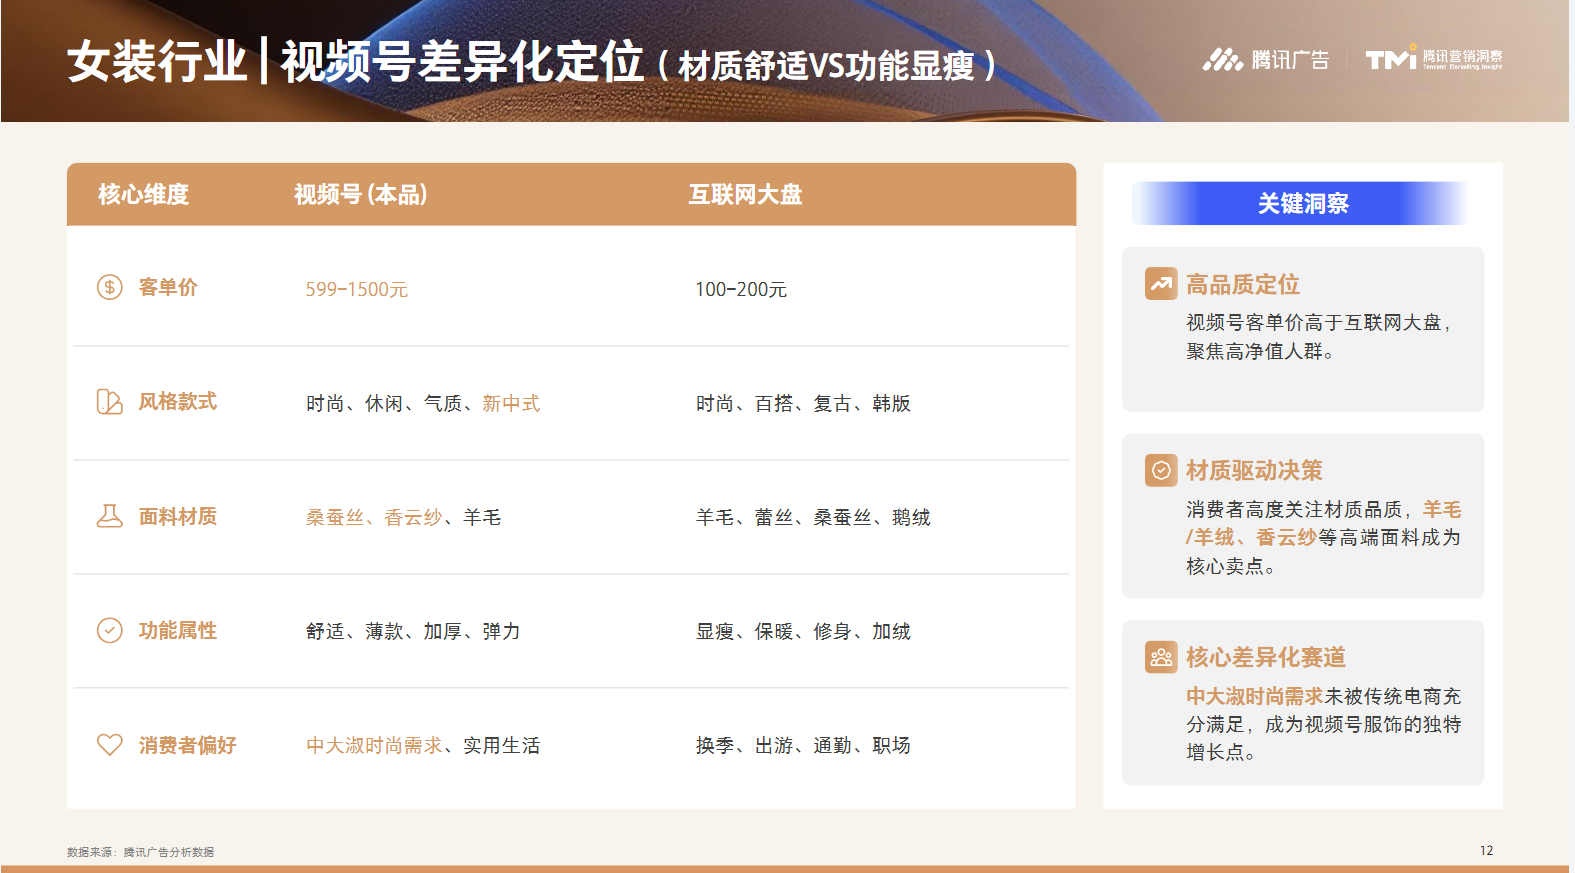This screenshot has height=873, width=1575.
Task: Click the people icon beside 核心差异化赛道
Action: pos(1161,657)
